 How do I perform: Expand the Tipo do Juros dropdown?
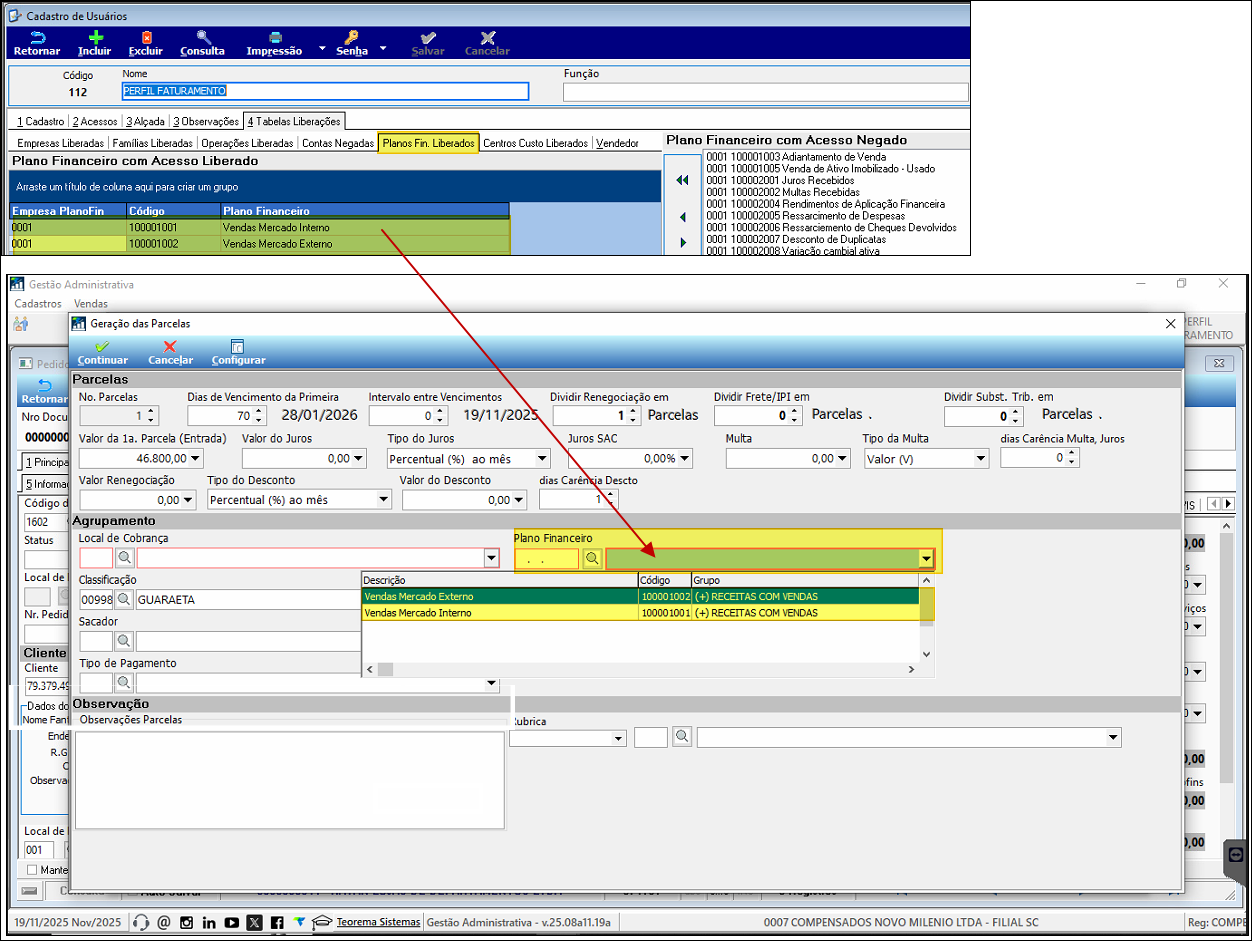point(542,459)
